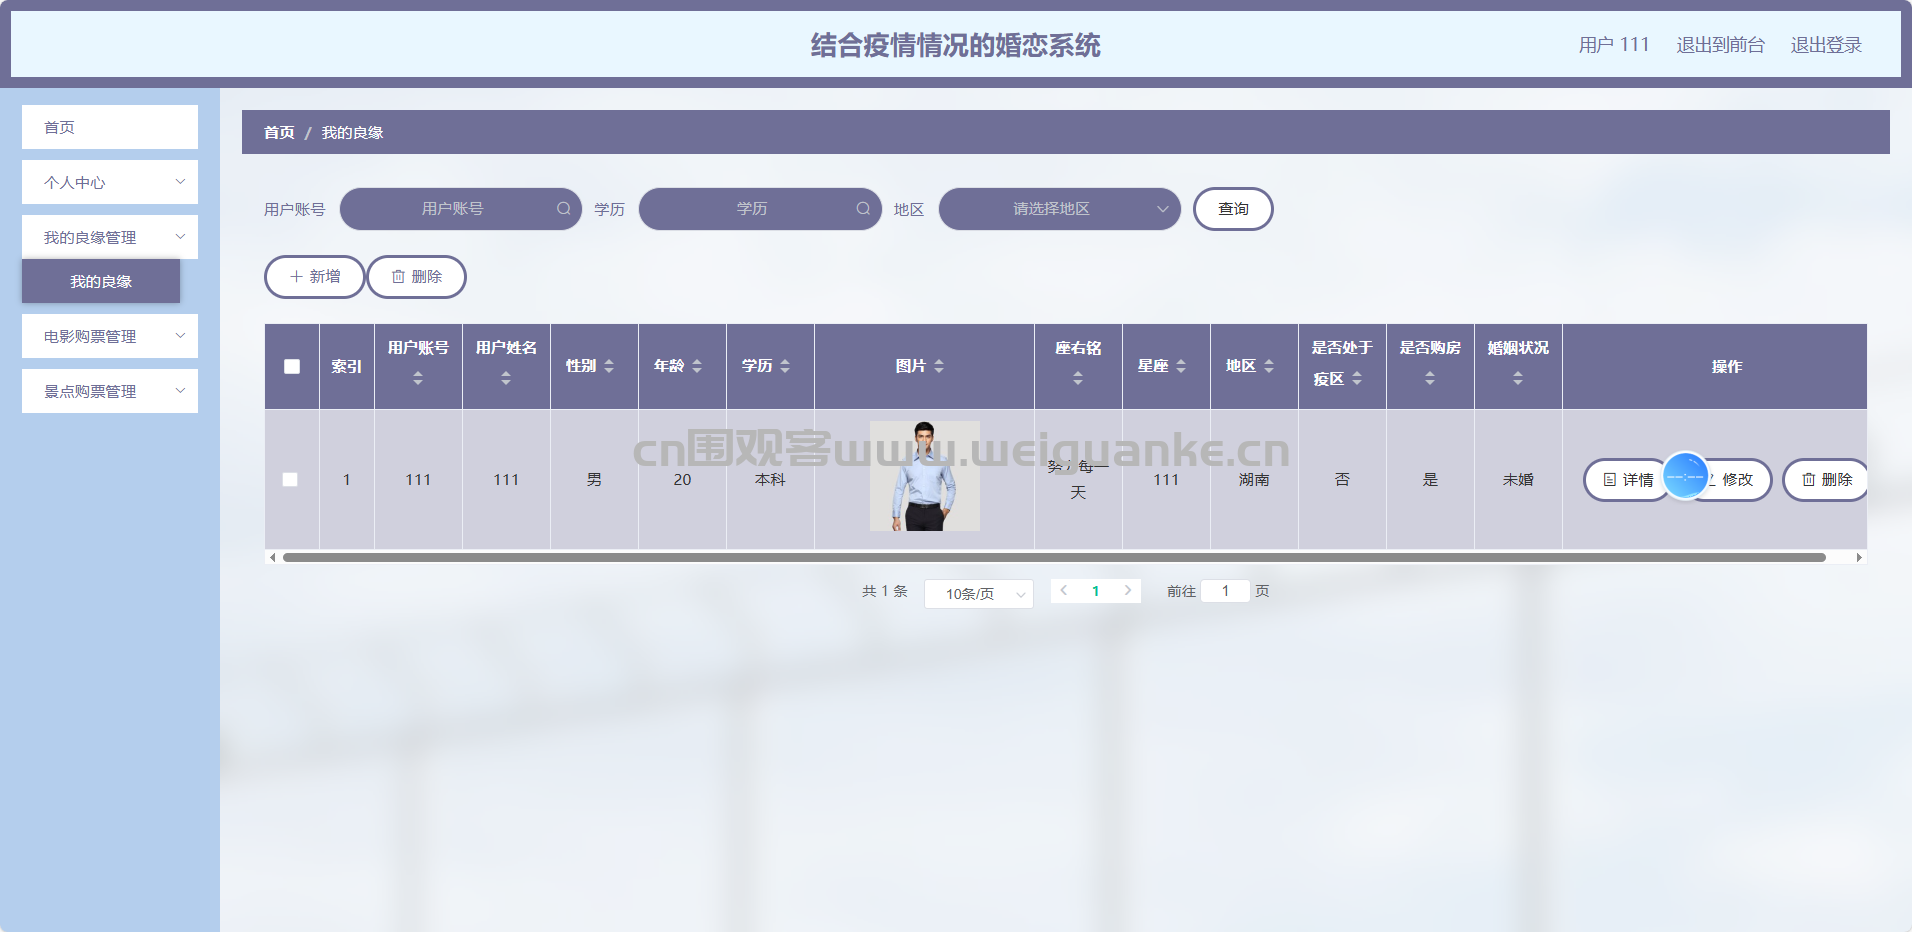Open the 请选择地区 dropdown
The image size is (1912, 932).
point(1059,209)
